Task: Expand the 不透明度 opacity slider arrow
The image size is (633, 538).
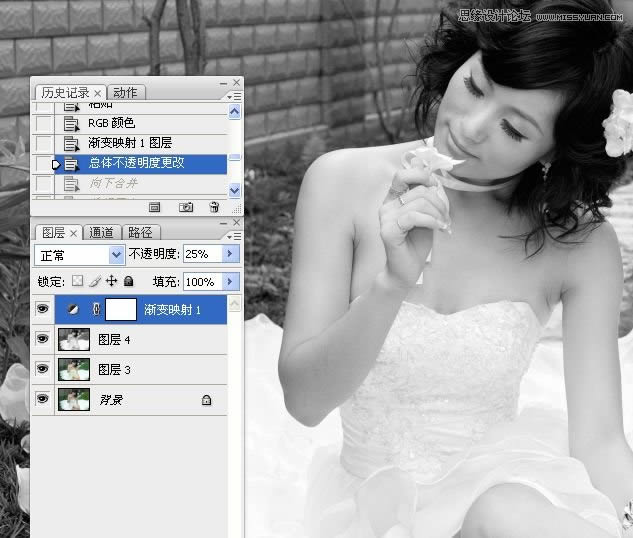Action: (231, 255)
